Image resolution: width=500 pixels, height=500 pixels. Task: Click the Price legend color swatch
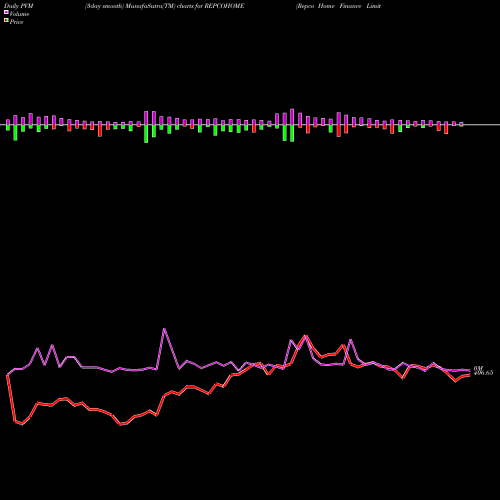pyautogui.click(x=6, y=21)
